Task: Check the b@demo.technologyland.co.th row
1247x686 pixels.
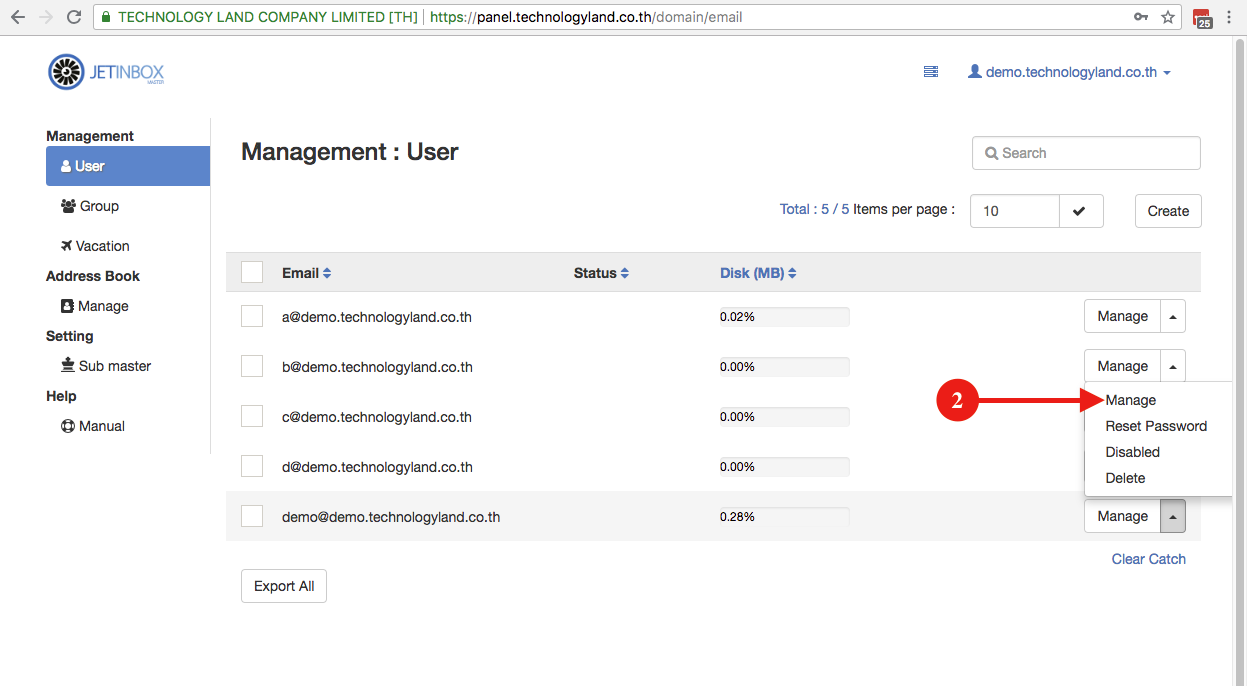Action: pyautogui.click(x=252, y=366)
